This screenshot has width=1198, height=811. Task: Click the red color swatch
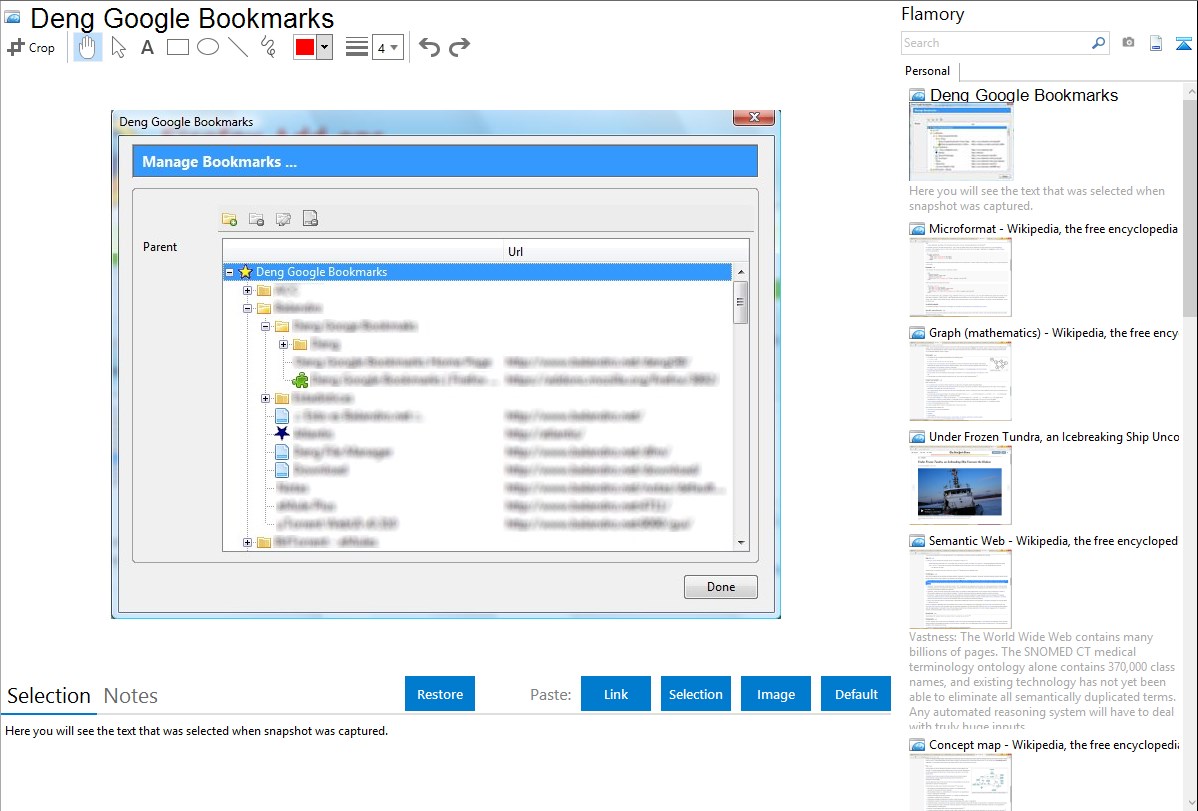tap(305, 47)
